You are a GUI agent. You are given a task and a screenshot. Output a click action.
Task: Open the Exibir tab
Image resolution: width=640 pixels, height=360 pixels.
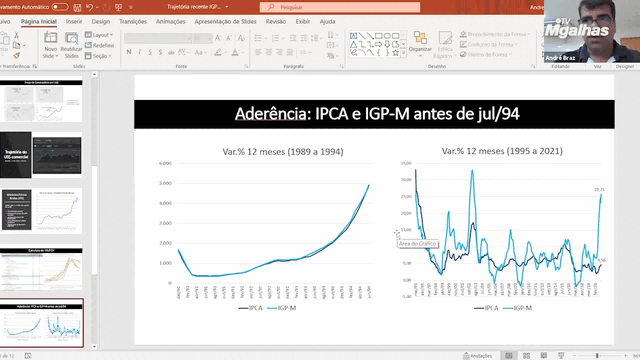(x=303, y=22)
